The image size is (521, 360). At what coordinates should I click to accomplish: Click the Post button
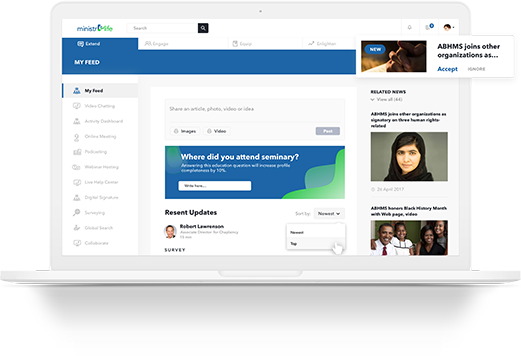(x=328, y=131)
